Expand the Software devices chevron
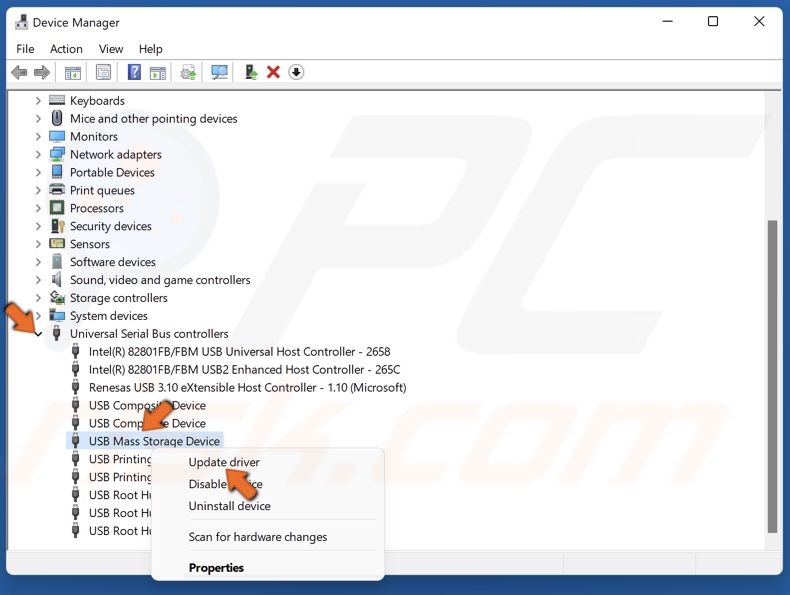This screenshot has height=595, width=790. [38, 262]
